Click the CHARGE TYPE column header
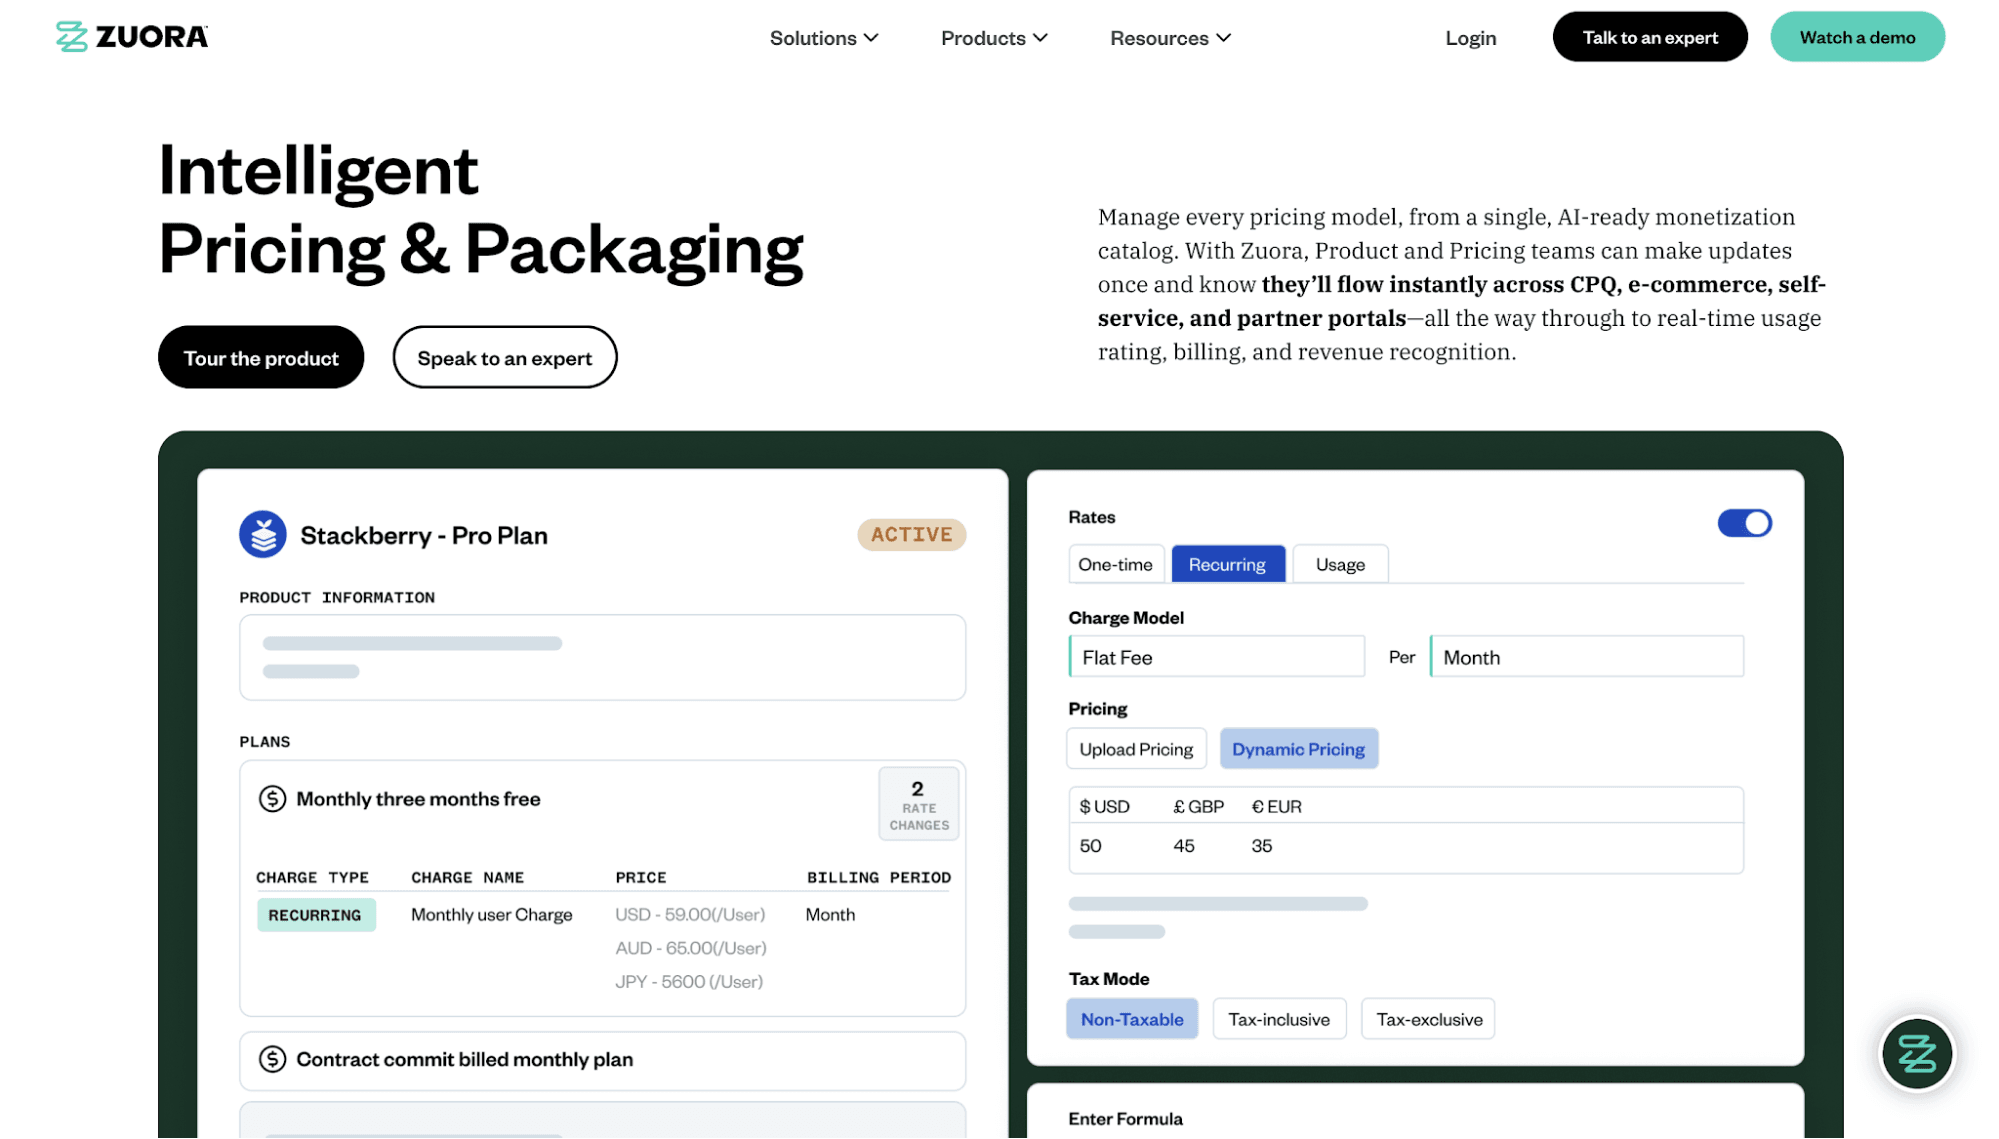 (312, 878)
